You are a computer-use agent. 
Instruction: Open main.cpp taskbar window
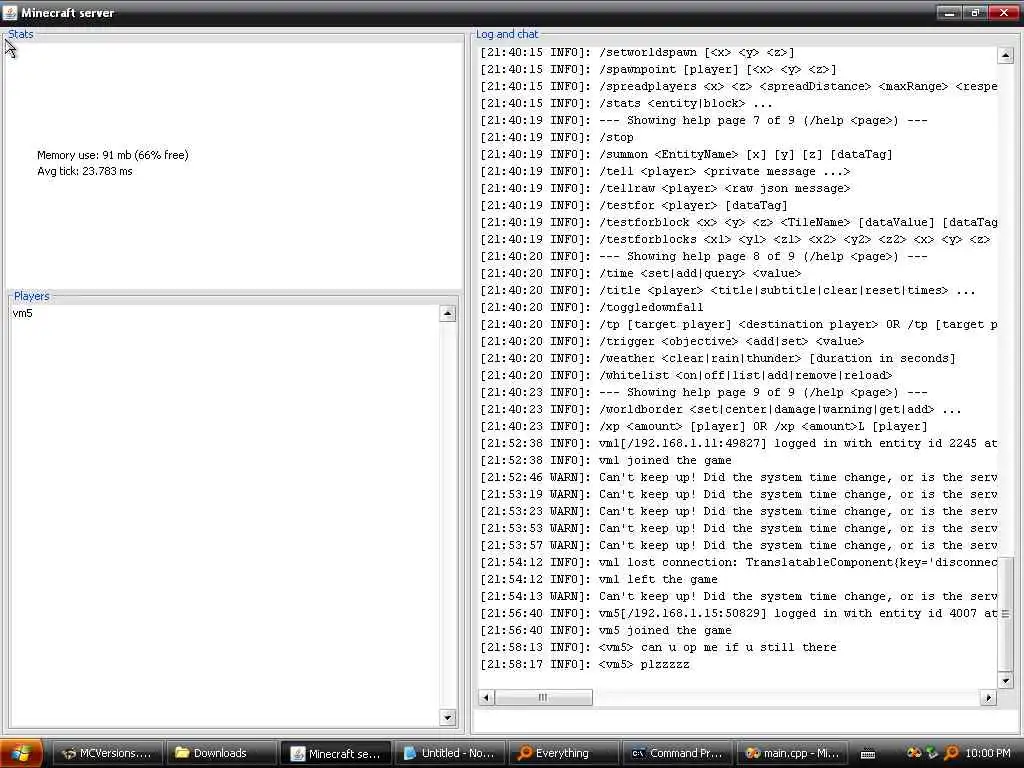click(792, 753)
